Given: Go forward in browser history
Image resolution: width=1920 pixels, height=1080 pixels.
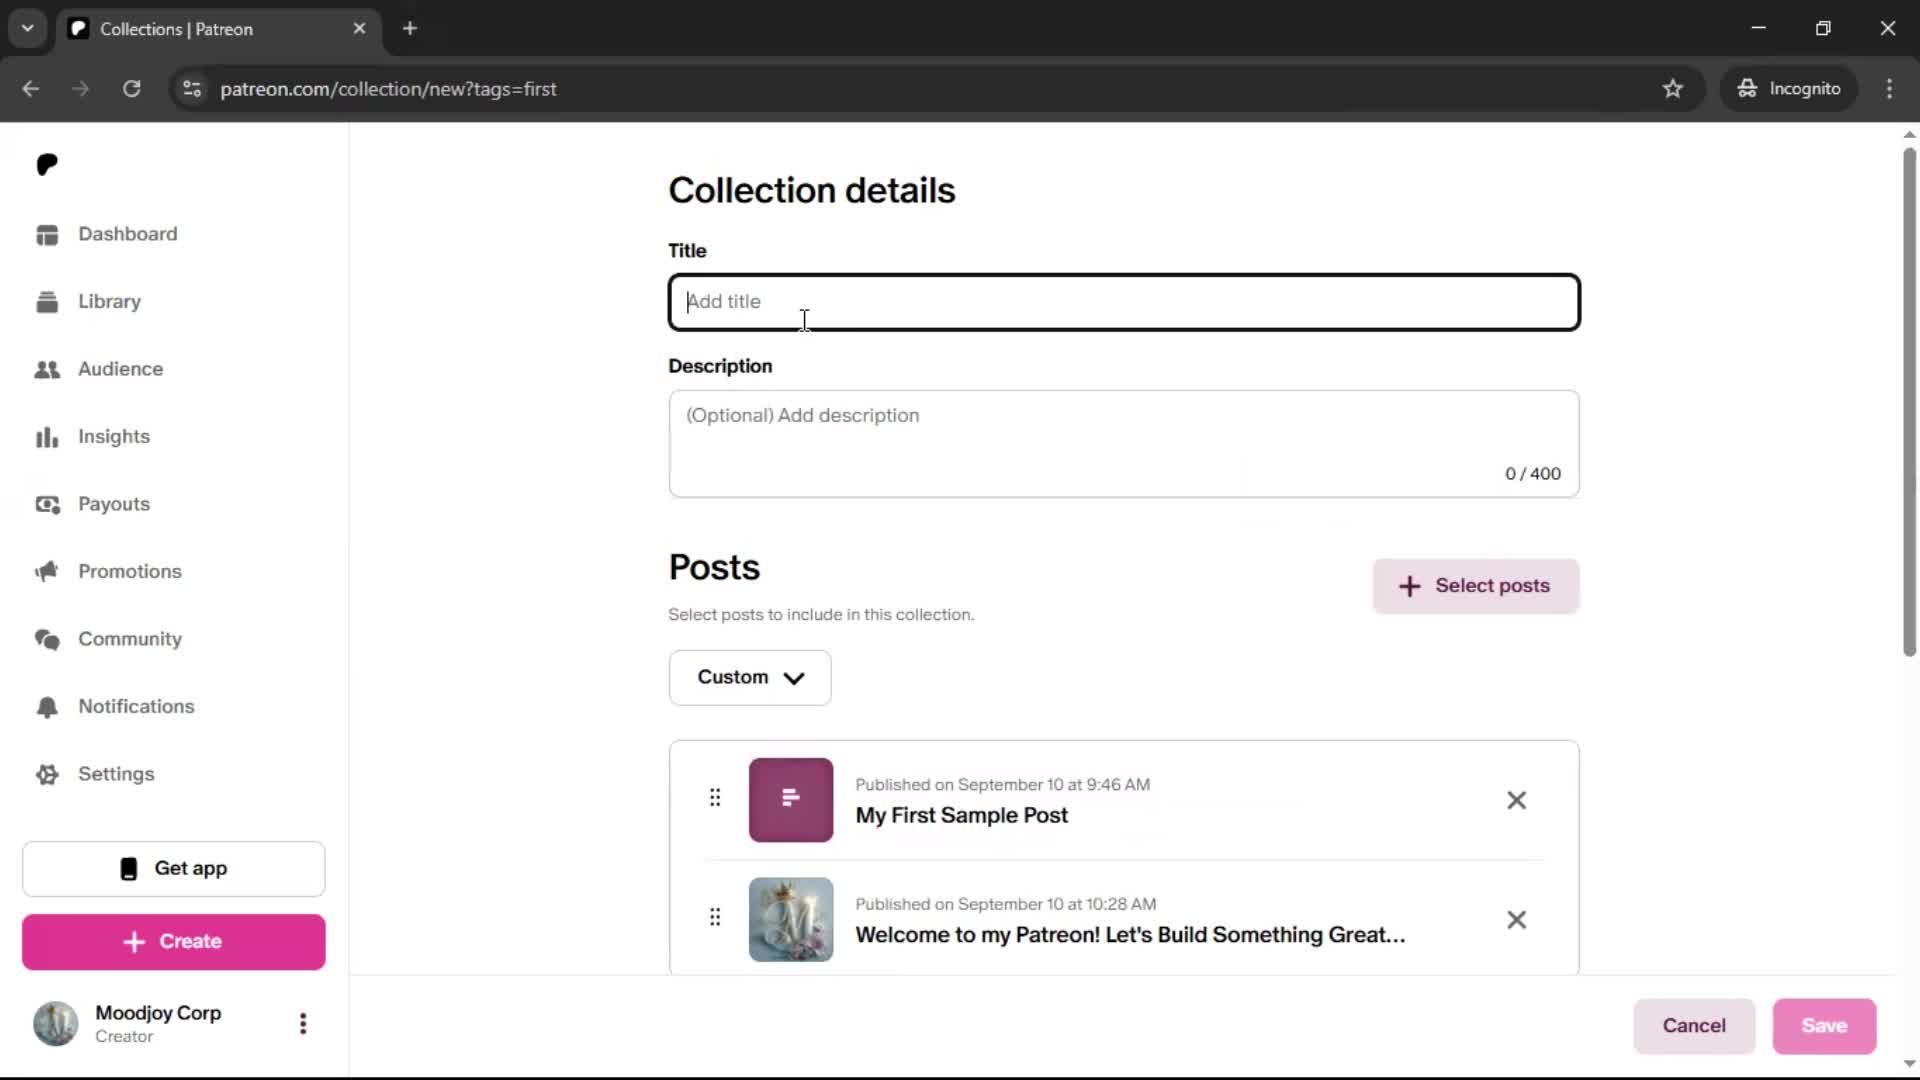Looking at the screenshot, I should point(81,89).
